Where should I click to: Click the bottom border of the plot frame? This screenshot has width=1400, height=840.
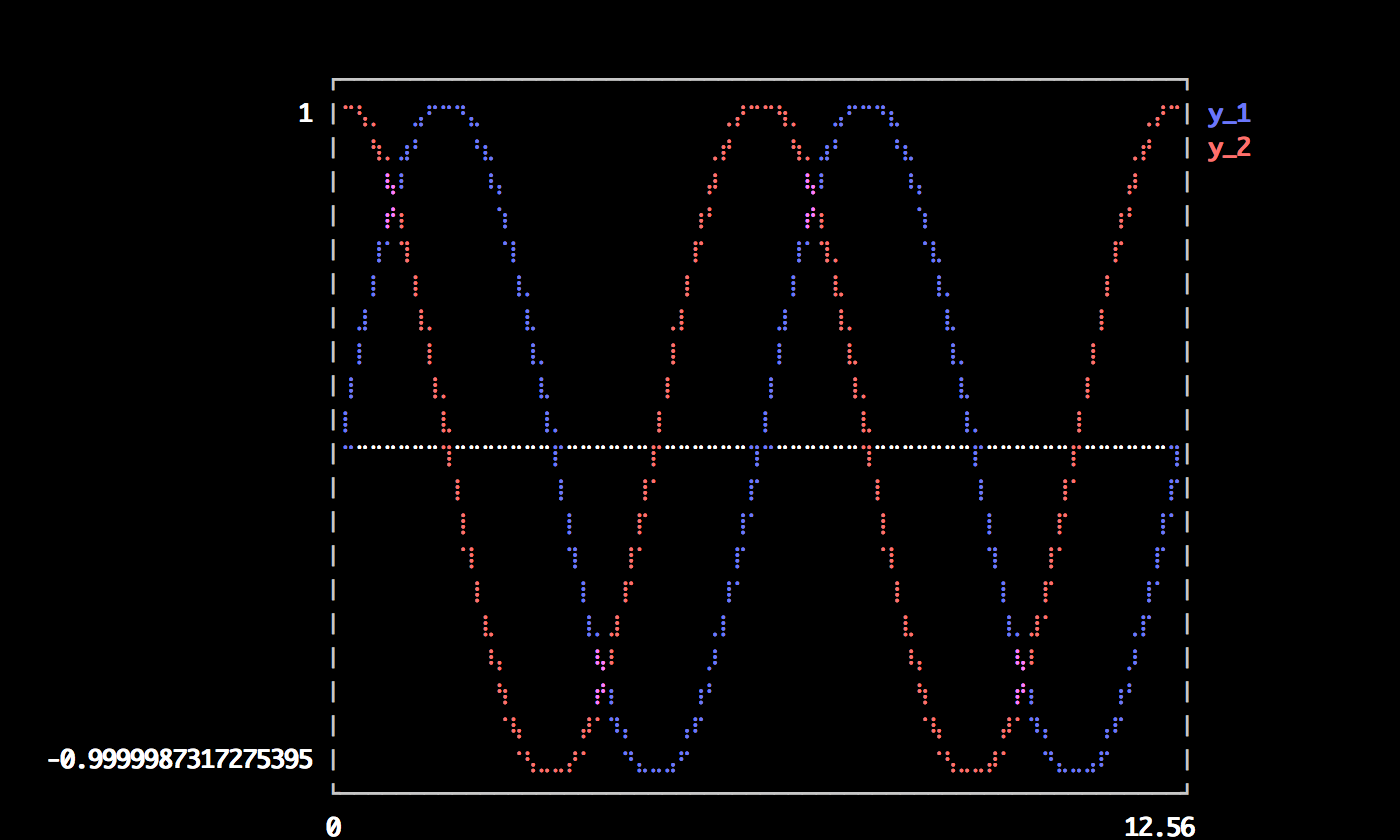[760, 793]
